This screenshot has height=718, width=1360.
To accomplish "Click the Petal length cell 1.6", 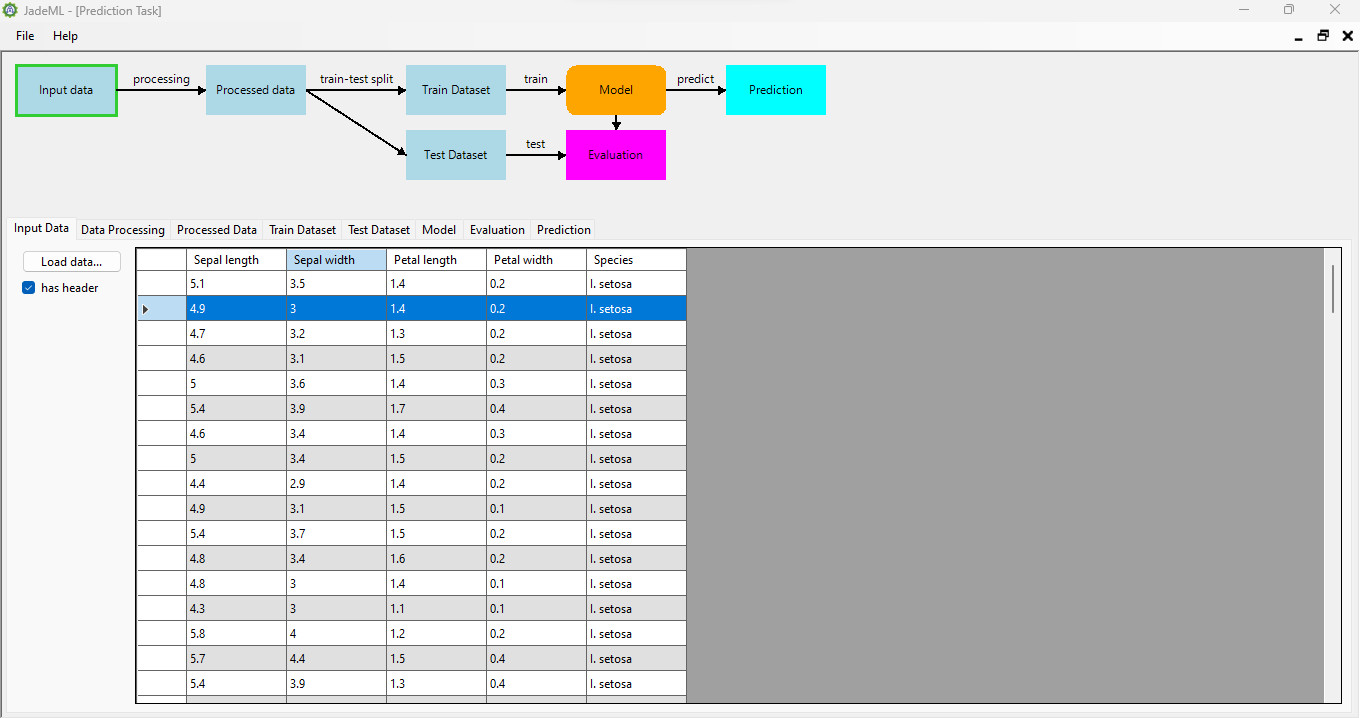I will (436, 559).
